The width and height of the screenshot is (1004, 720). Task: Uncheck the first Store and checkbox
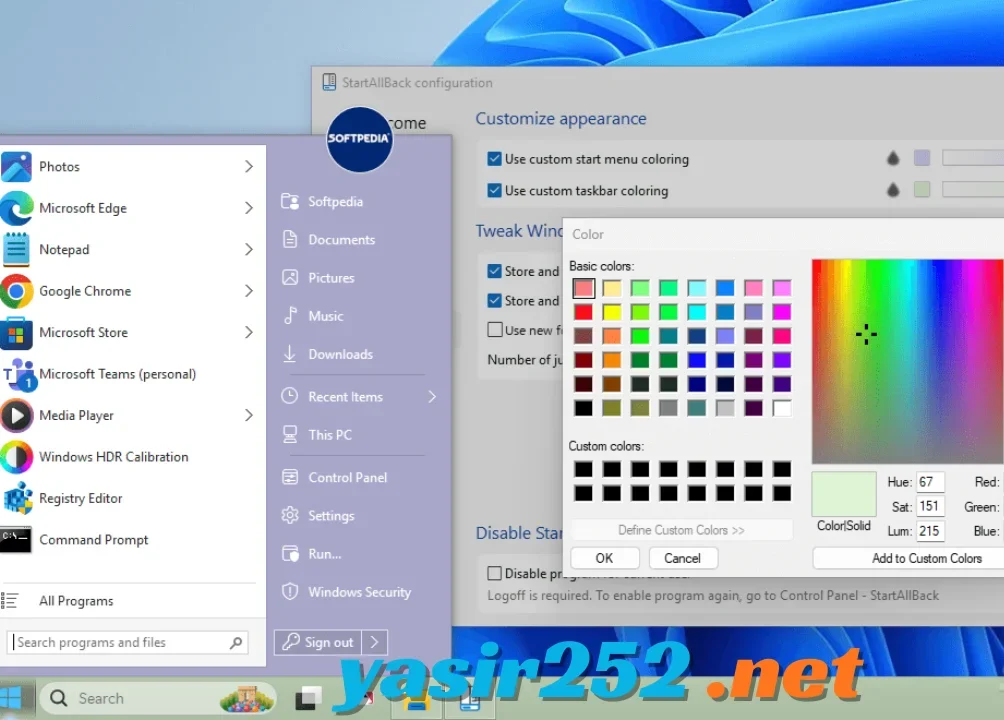494,271
